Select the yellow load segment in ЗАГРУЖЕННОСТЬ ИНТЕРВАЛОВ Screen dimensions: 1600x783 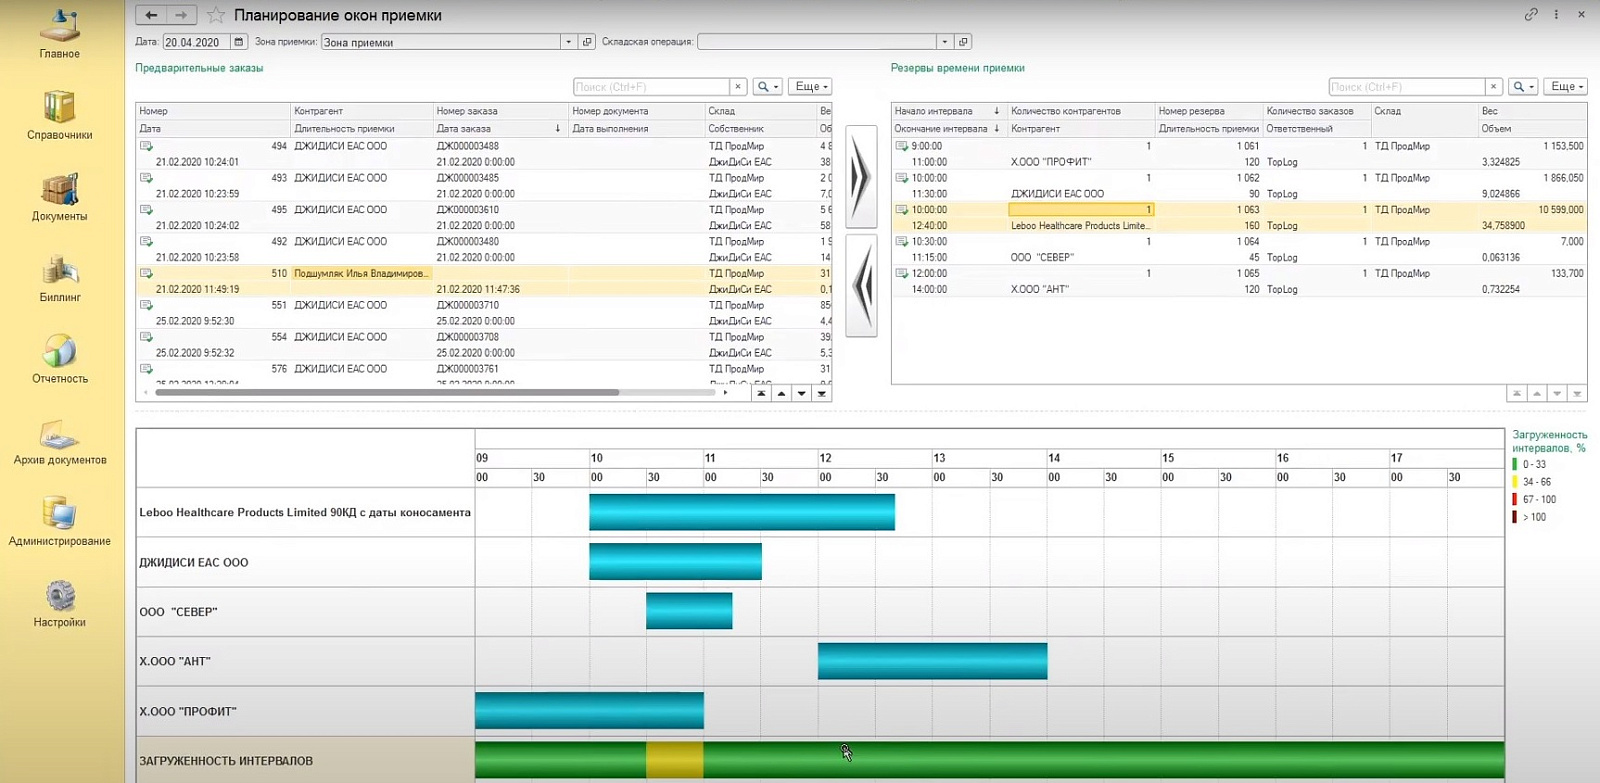[x=674, y=760]
